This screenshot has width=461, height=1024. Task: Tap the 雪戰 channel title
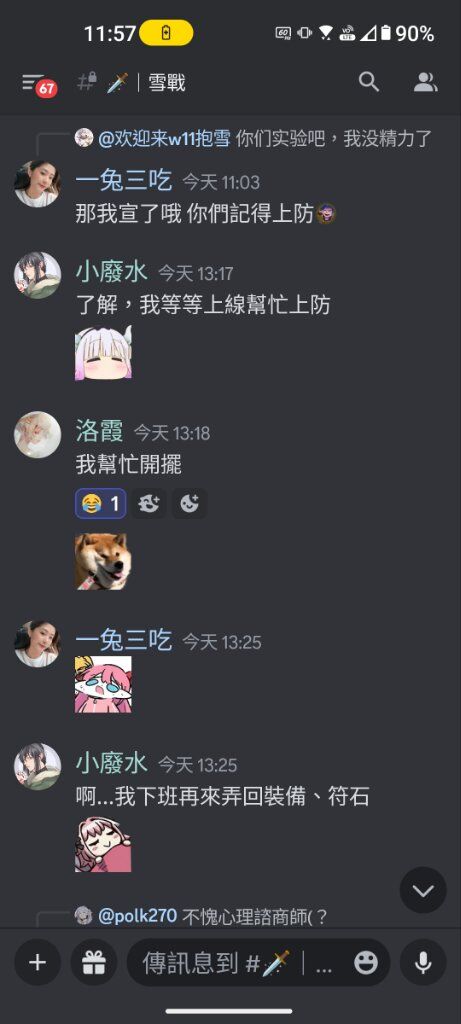(x=167, y=83)
